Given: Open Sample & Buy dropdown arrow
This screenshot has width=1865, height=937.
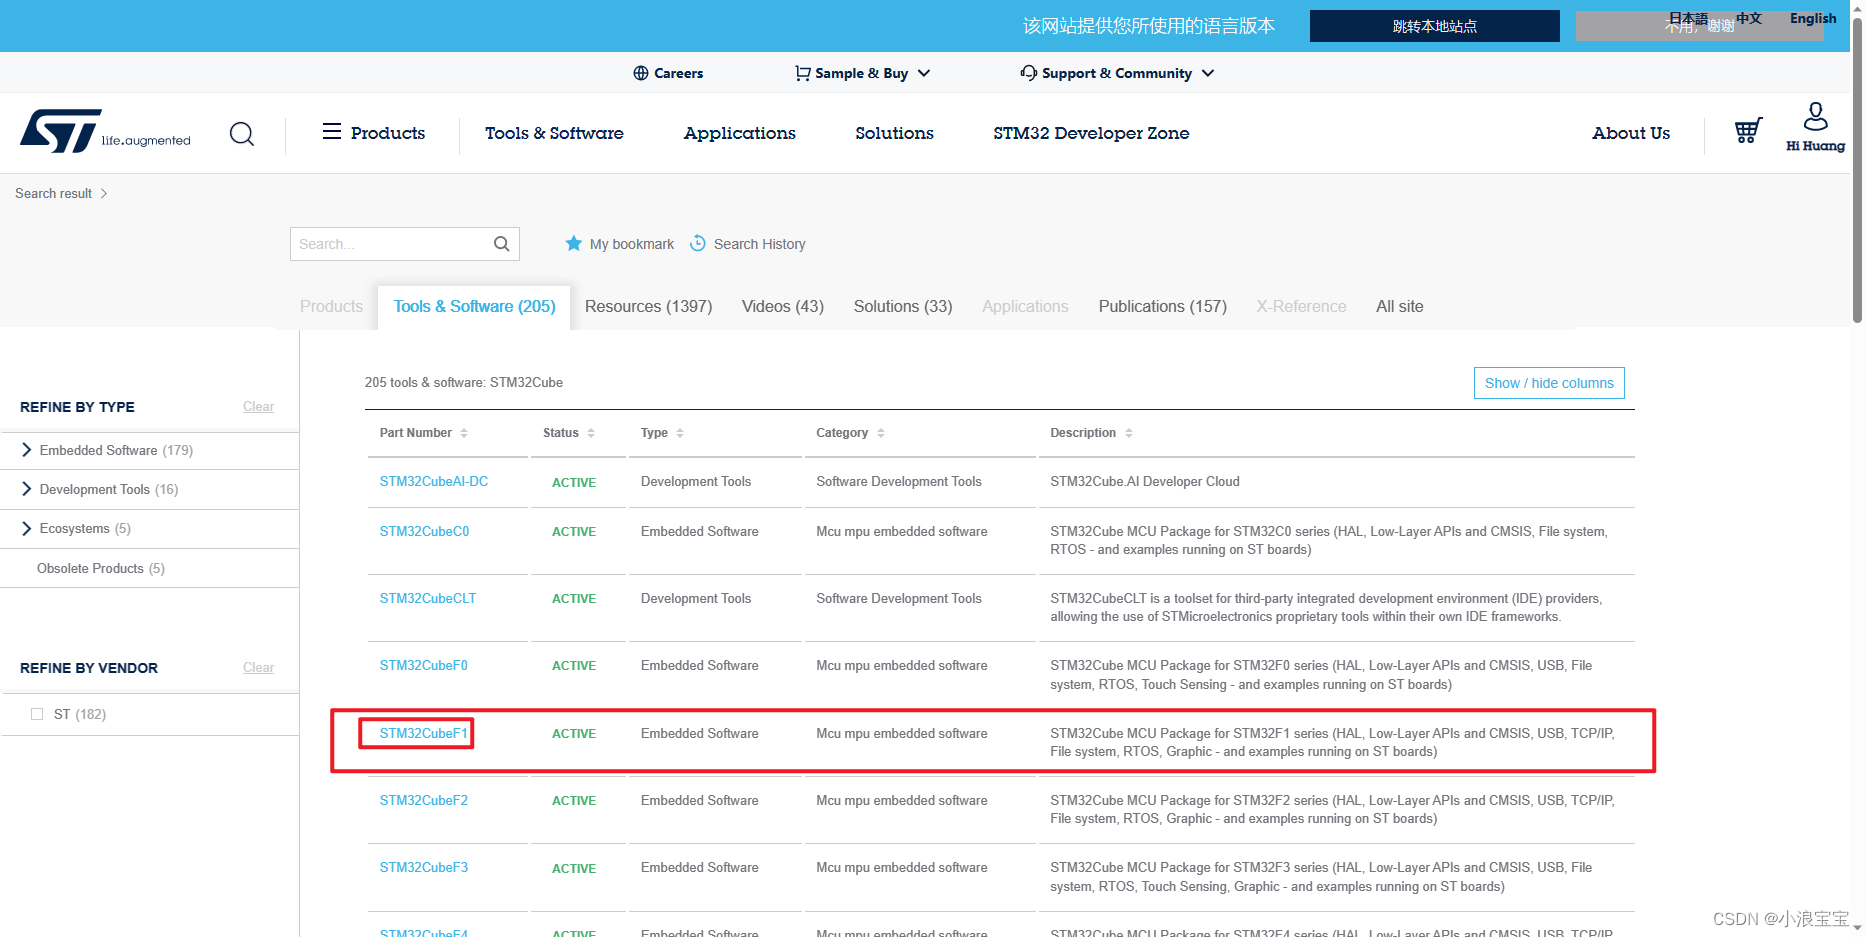Looking at the screenshot, I should tap(924, 73).
